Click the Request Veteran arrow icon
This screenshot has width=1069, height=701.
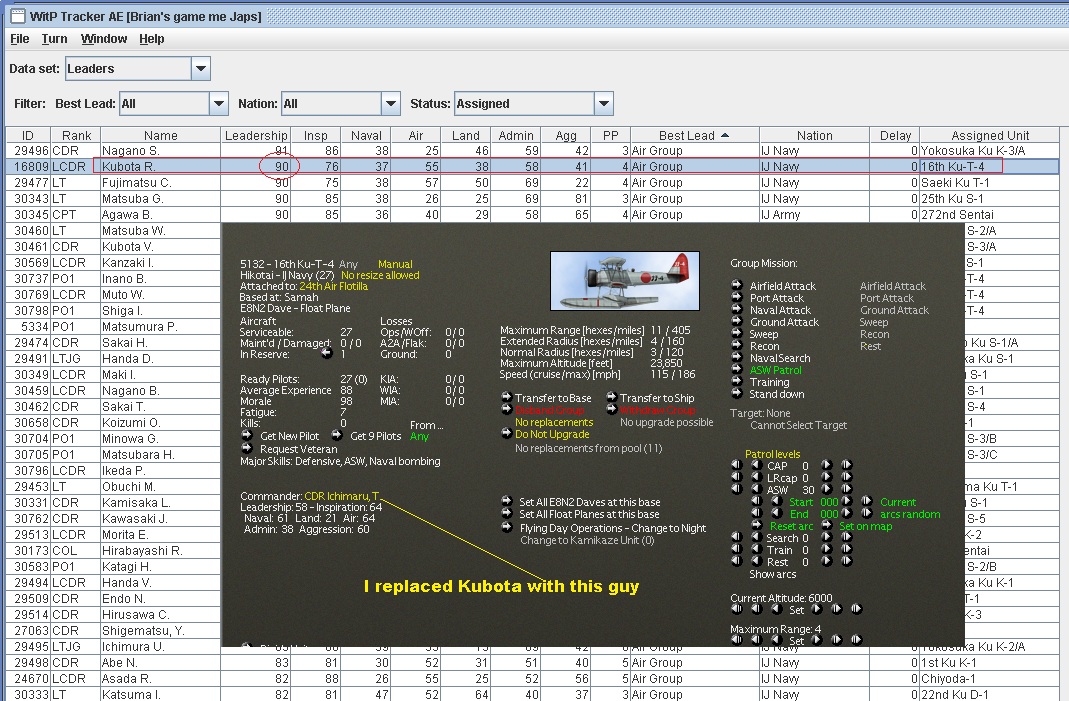246,449
